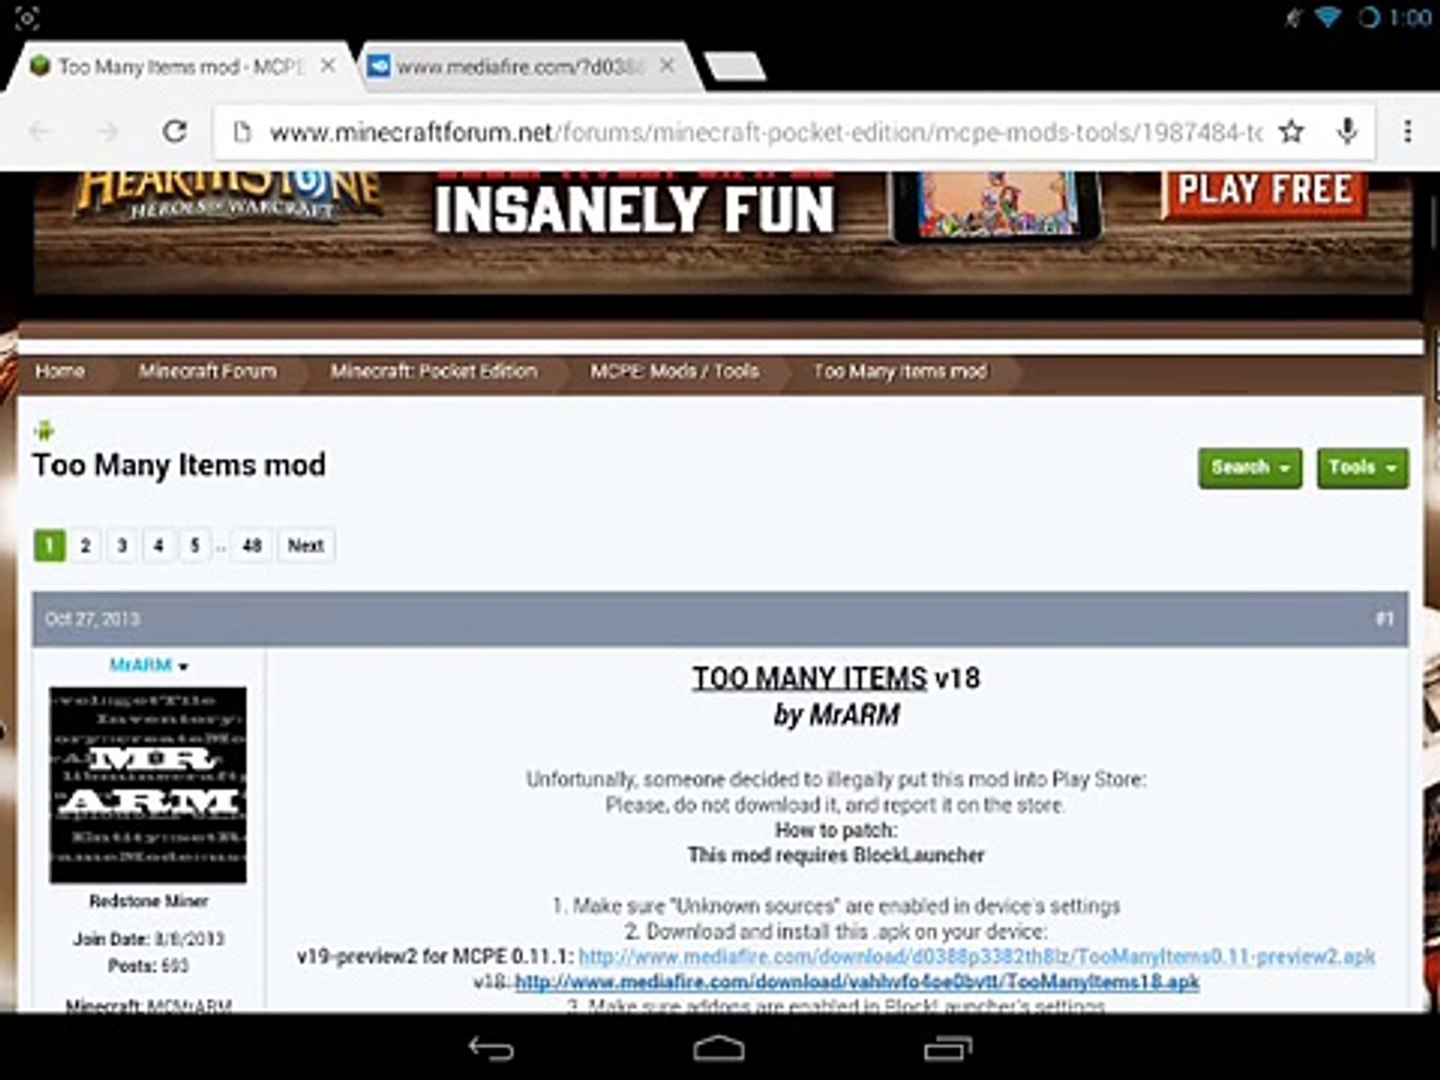
Task: Tap the Android recent apps button
Action: pyautogui.click(x=948, y=1048)
